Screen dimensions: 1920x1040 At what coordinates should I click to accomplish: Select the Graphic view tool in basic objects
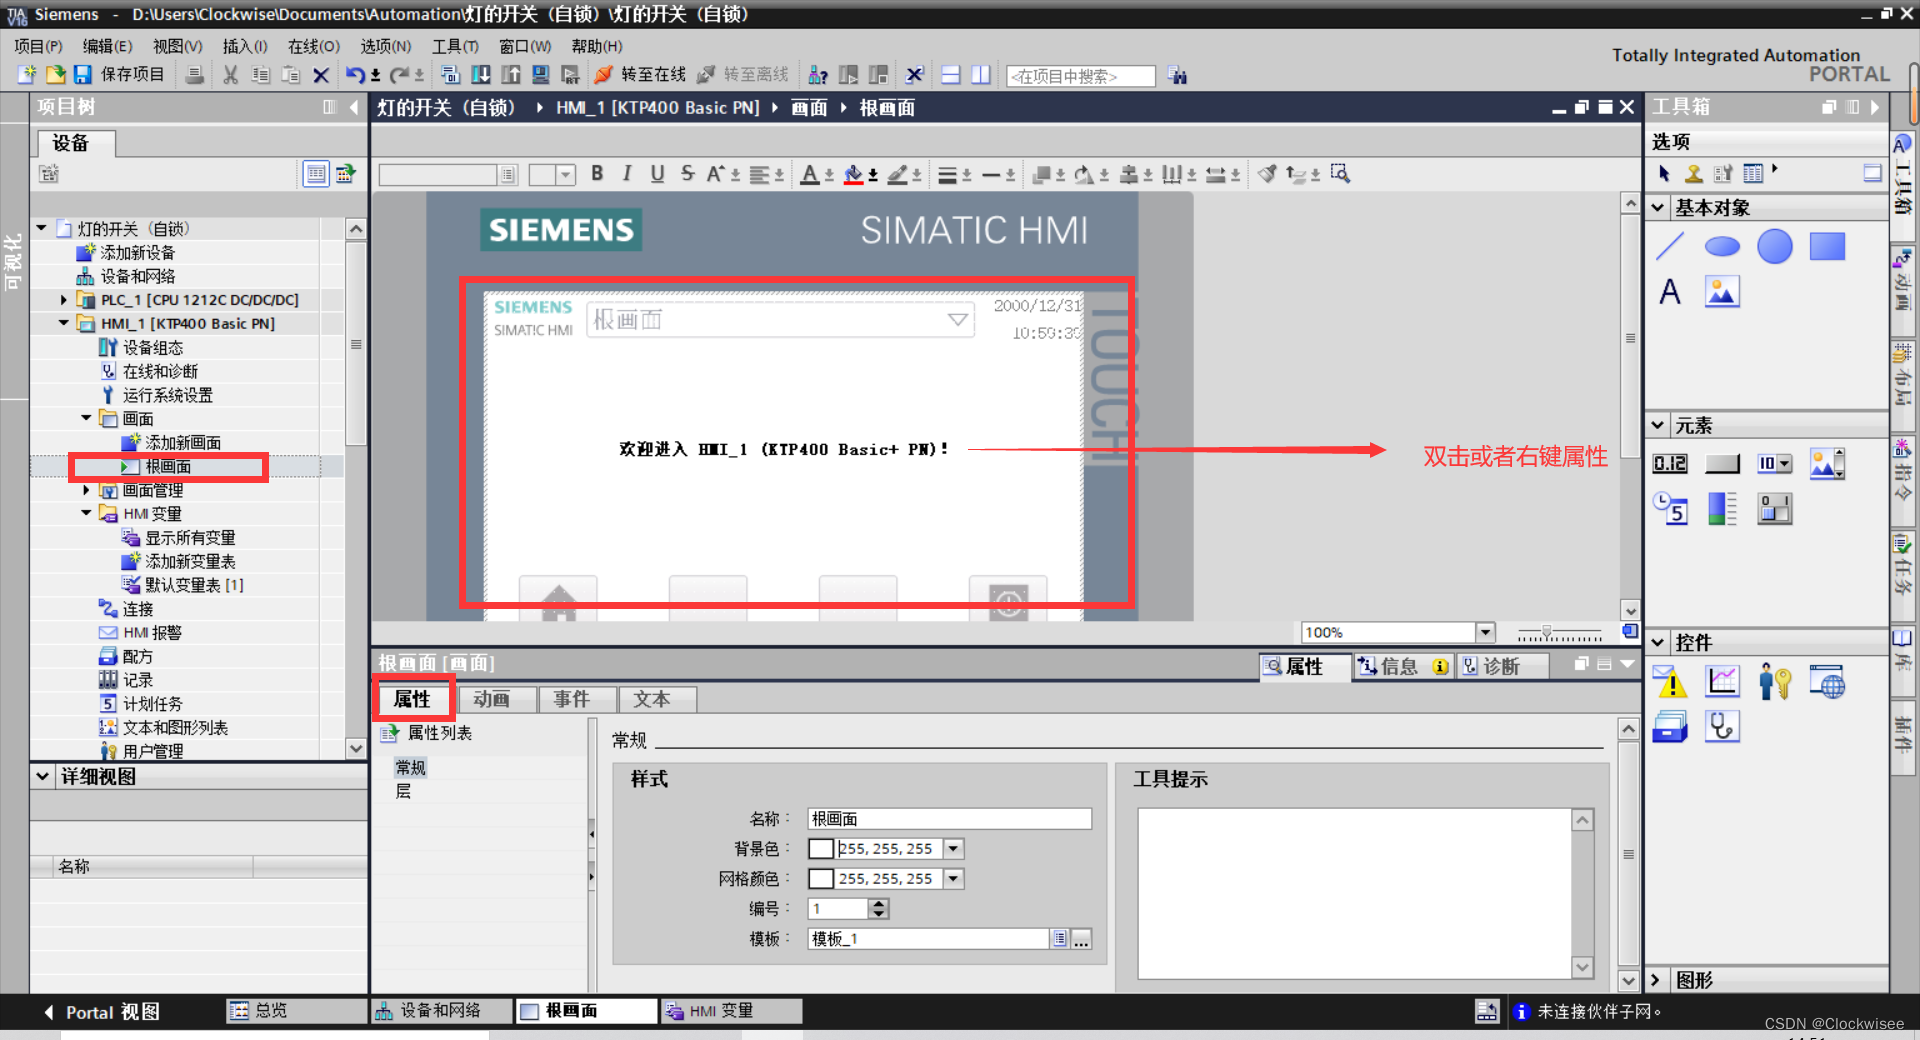tap(1722, 292)
